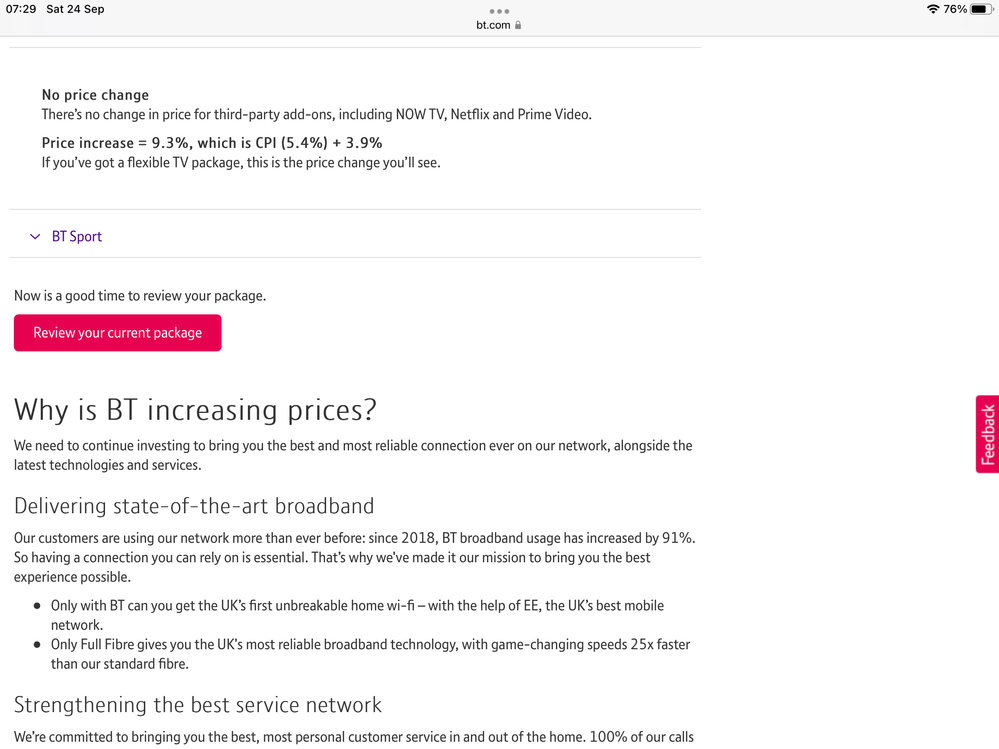Tap the three-dot page indicator above bt.com
Viewport: 999px width, 749px height.
tap(498, 13)
